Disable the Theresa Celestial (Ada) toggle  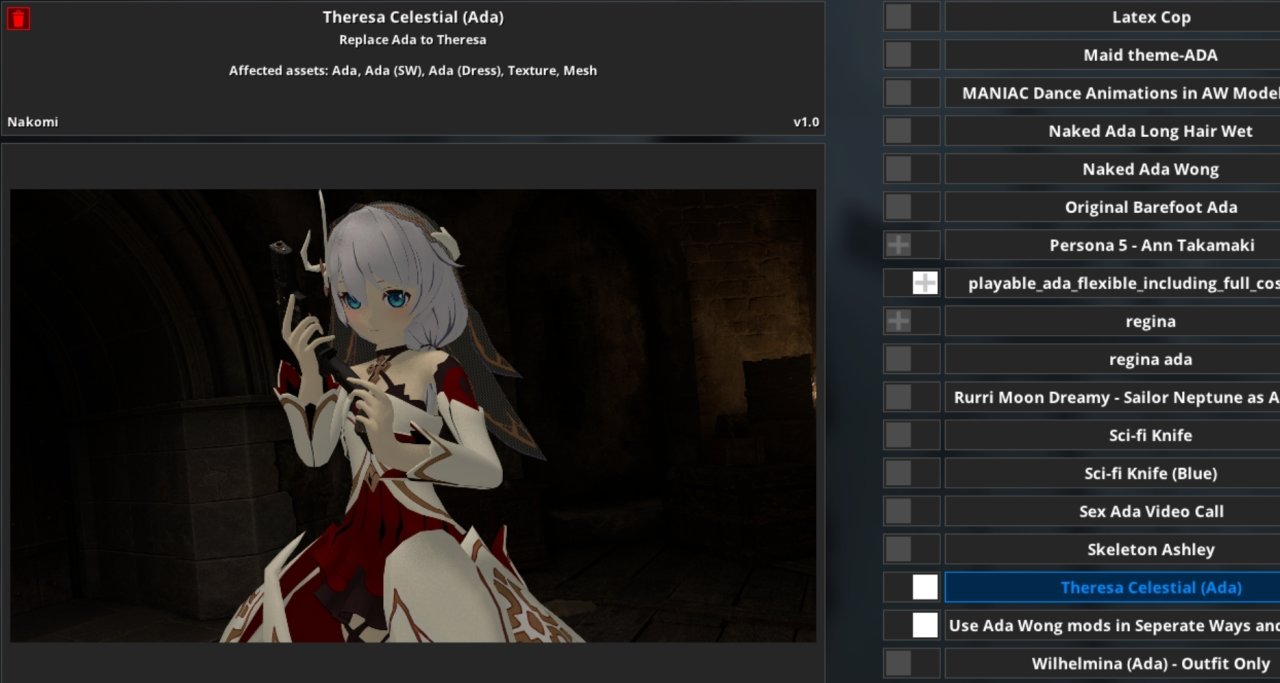(912, 587)
